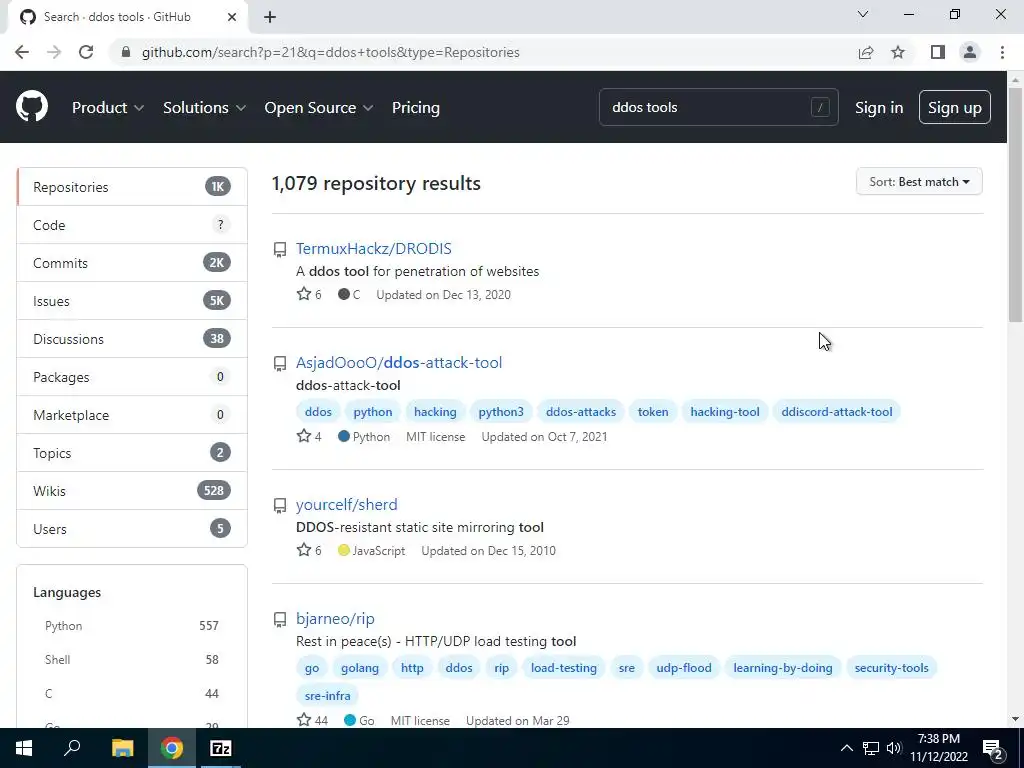The image size is (1024, 768).
Task: Select the Users filter
Action: click(132, 529)
